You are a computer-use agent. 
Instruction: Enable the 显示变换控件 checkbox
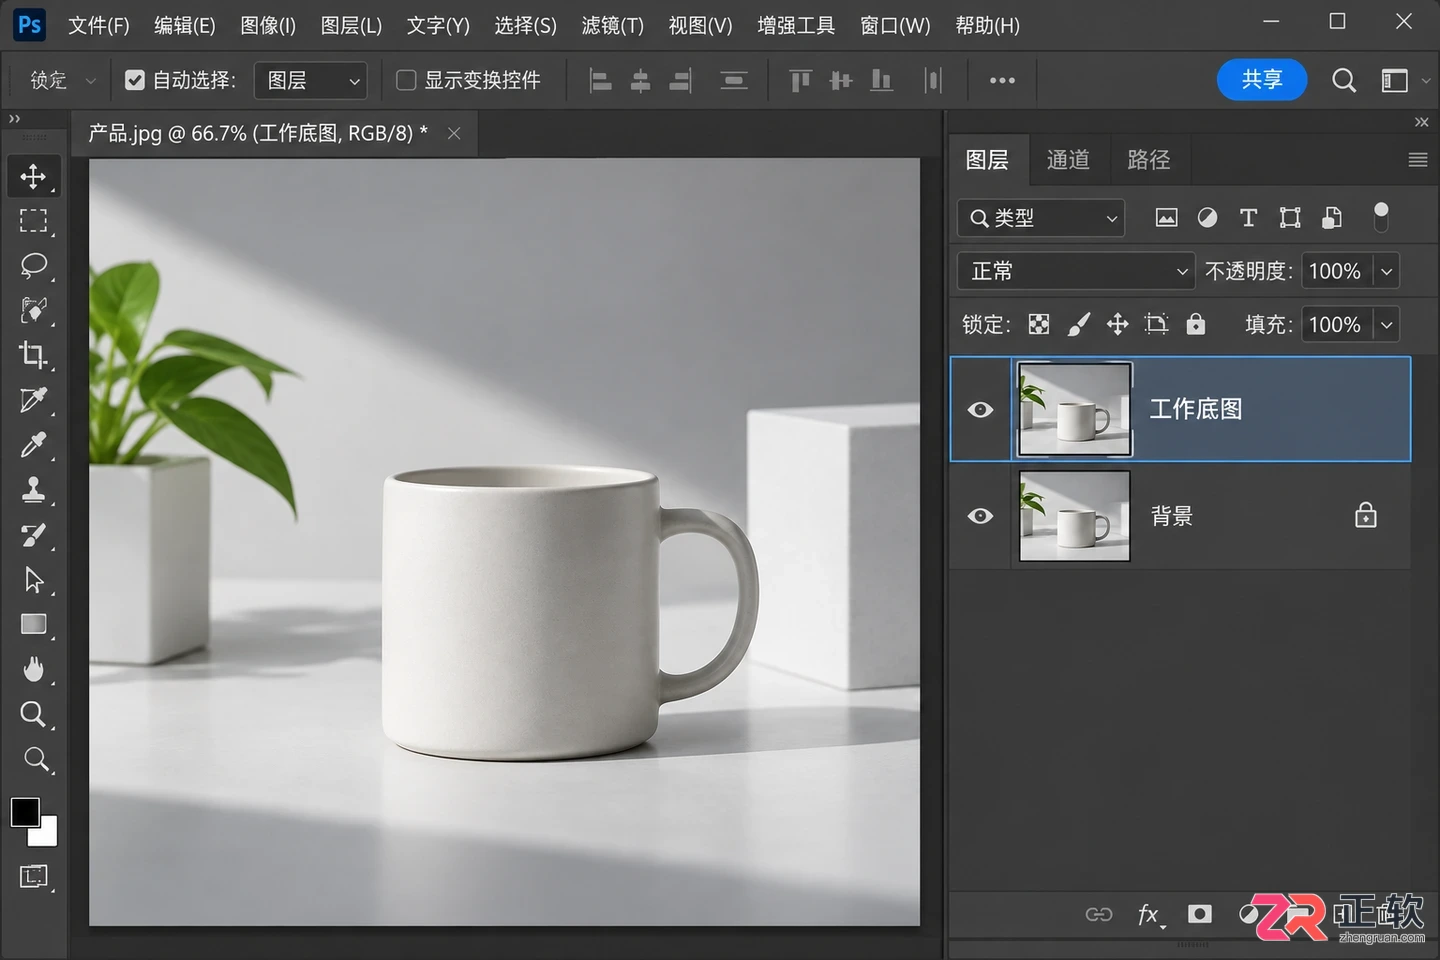click(x=406, y=80)
